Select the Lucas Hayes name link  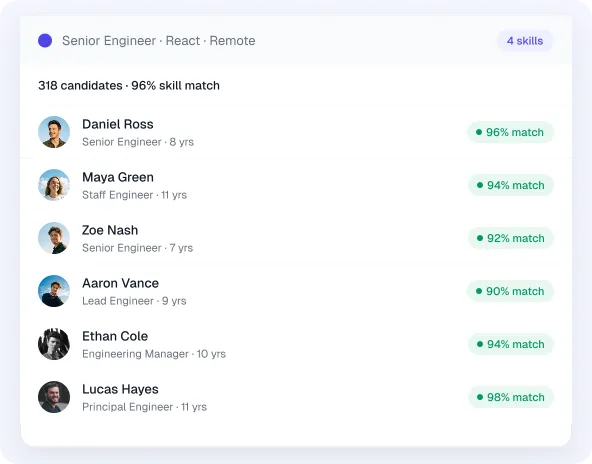click(120, 389)
